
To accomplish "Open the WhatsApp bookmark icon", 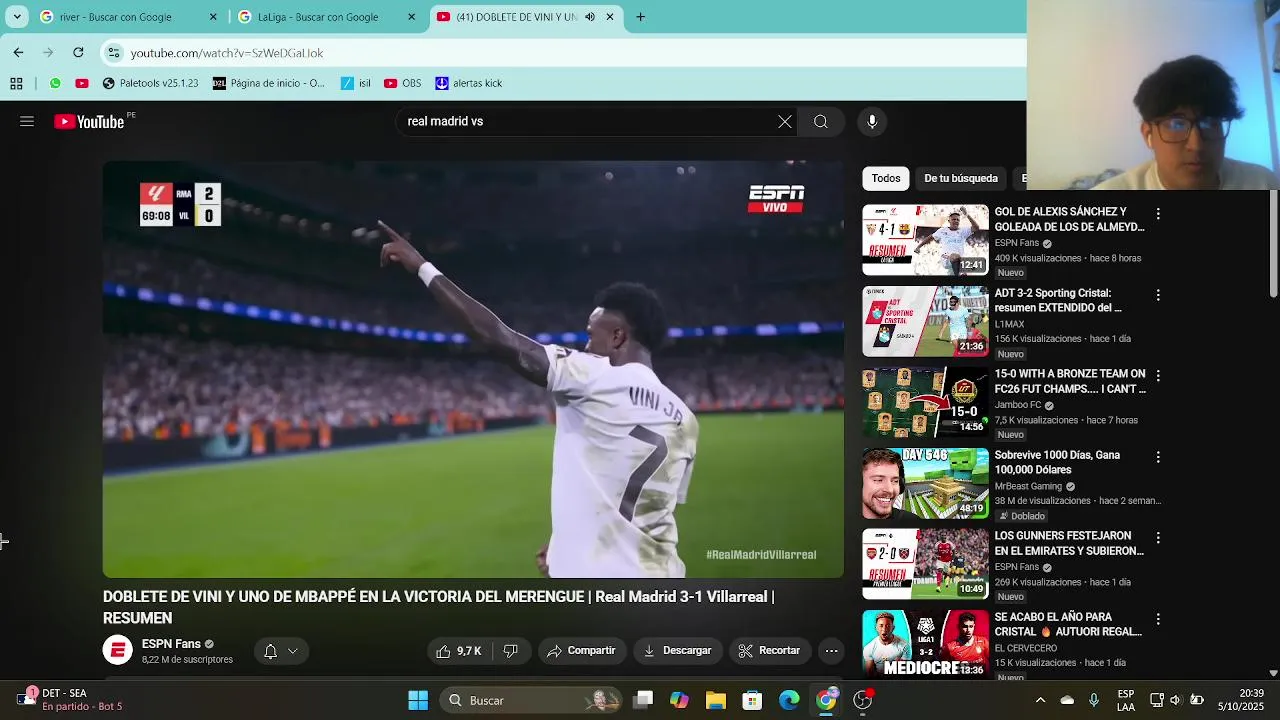I will (x=55, y=84).
